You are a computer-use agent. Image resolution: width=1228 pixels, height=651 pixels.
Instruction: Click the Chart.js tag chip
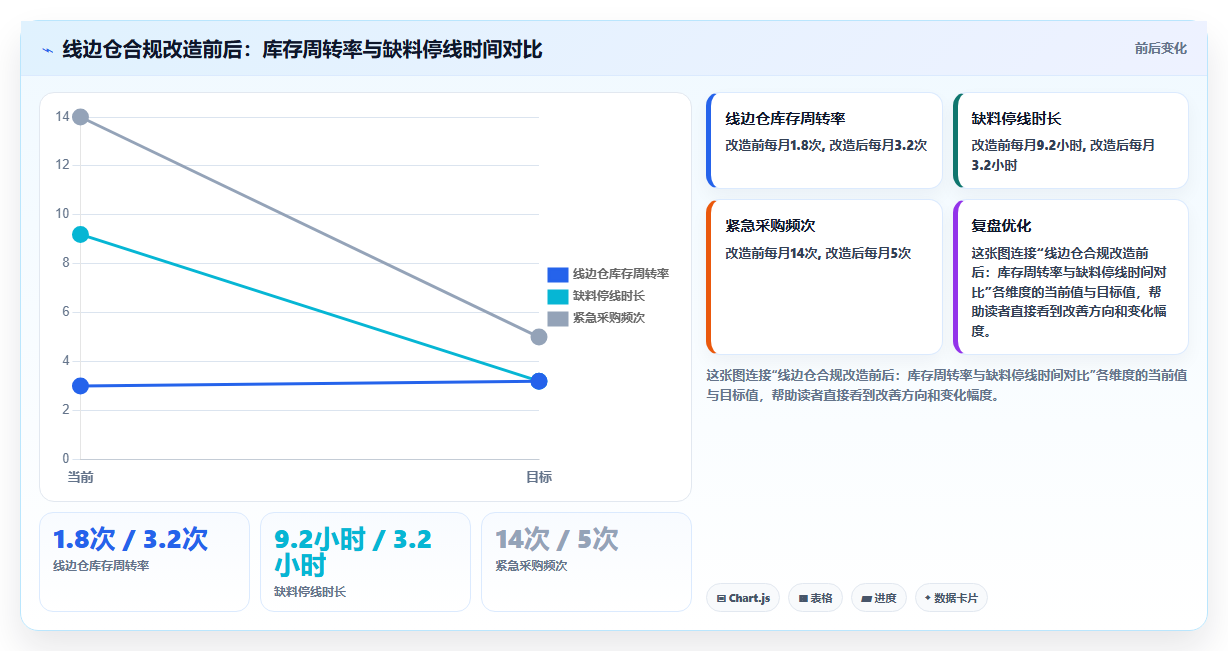(x=743, y=598)
